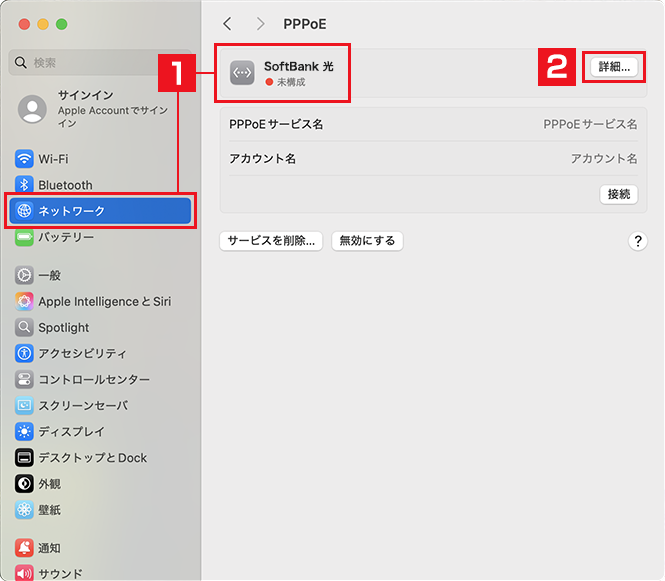Click the 検索 search field
This screenshot has height=581, width=665.
pos(100,62)
